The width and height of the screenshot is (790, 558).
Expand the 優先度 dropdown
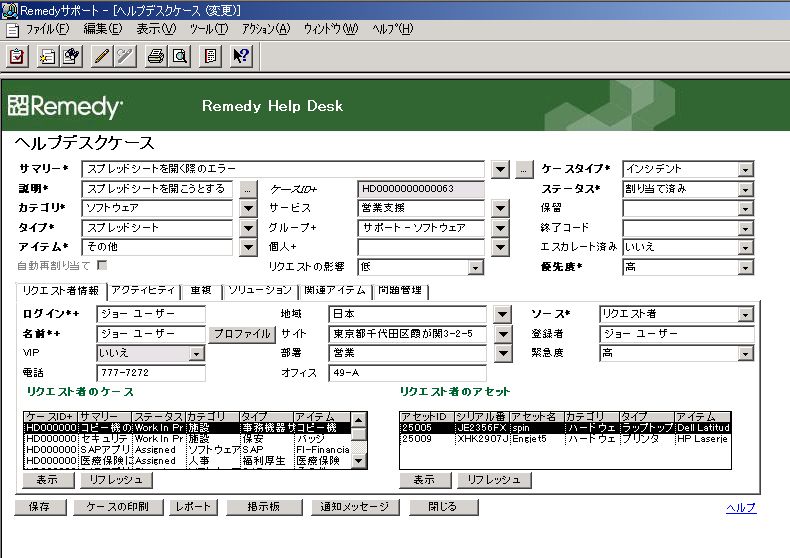[745, 268]
